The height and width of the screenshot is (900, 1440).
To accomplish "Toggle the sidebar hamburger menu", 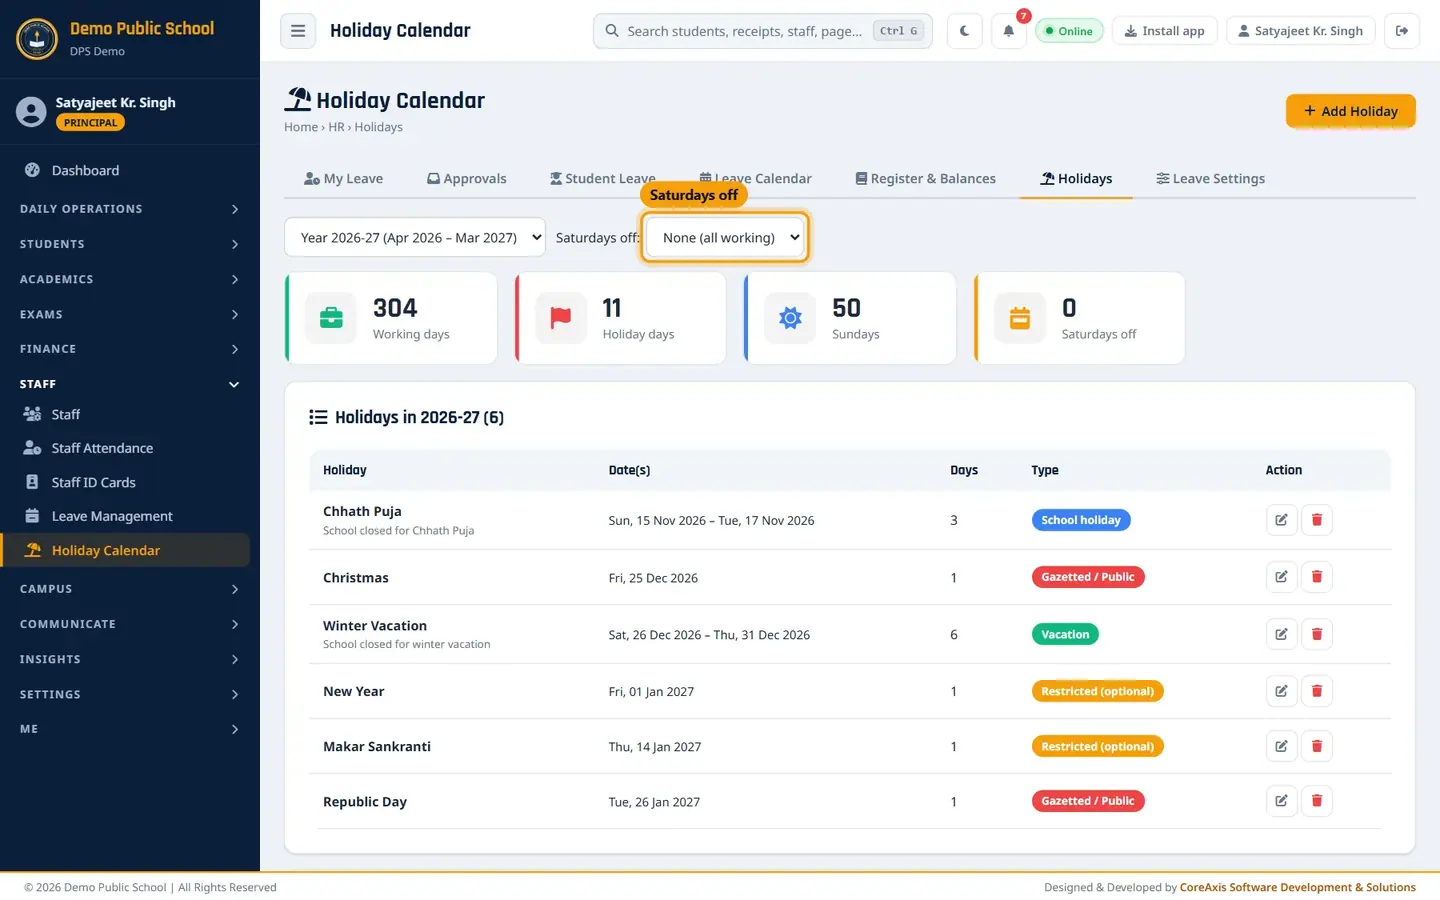I will [x=298, y=31].
